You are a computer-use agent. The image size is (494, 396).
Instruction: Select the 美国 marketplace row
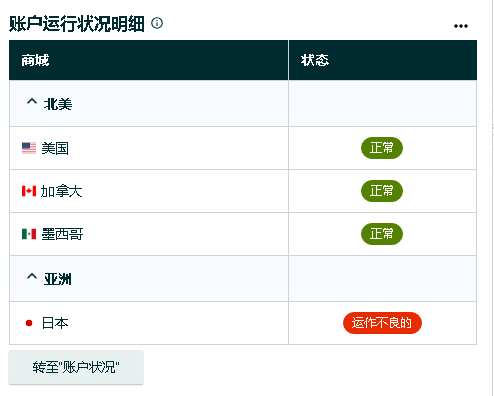[243, 148]
